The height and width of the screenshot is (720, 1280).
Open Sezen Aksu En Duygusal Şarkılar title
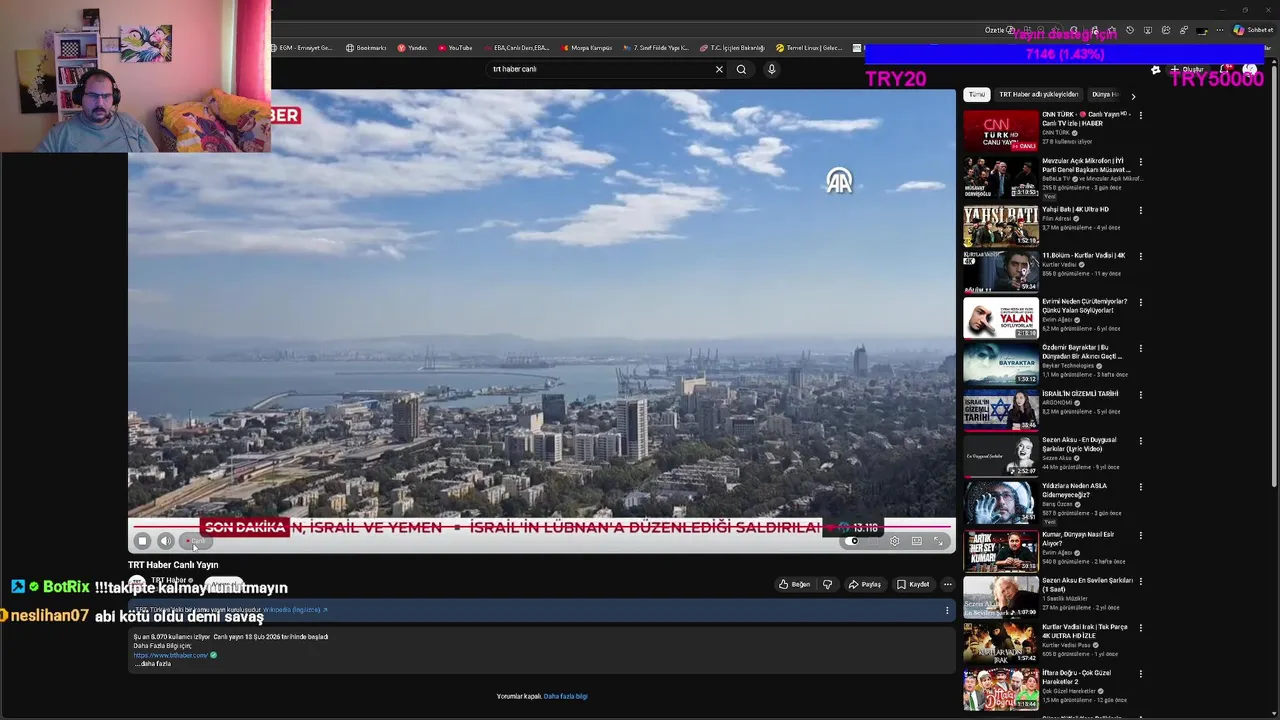pos(1079,444)
